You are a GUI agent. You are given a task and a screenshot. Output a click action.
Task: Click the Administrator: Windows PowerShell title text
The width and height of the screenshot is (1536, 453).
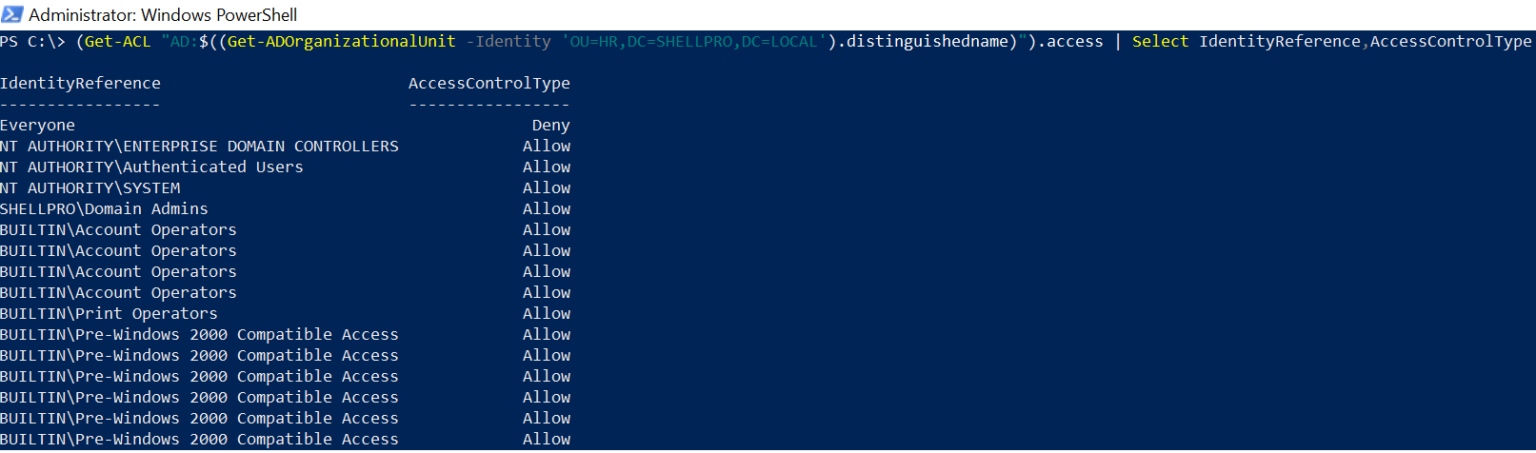(162, 15)
